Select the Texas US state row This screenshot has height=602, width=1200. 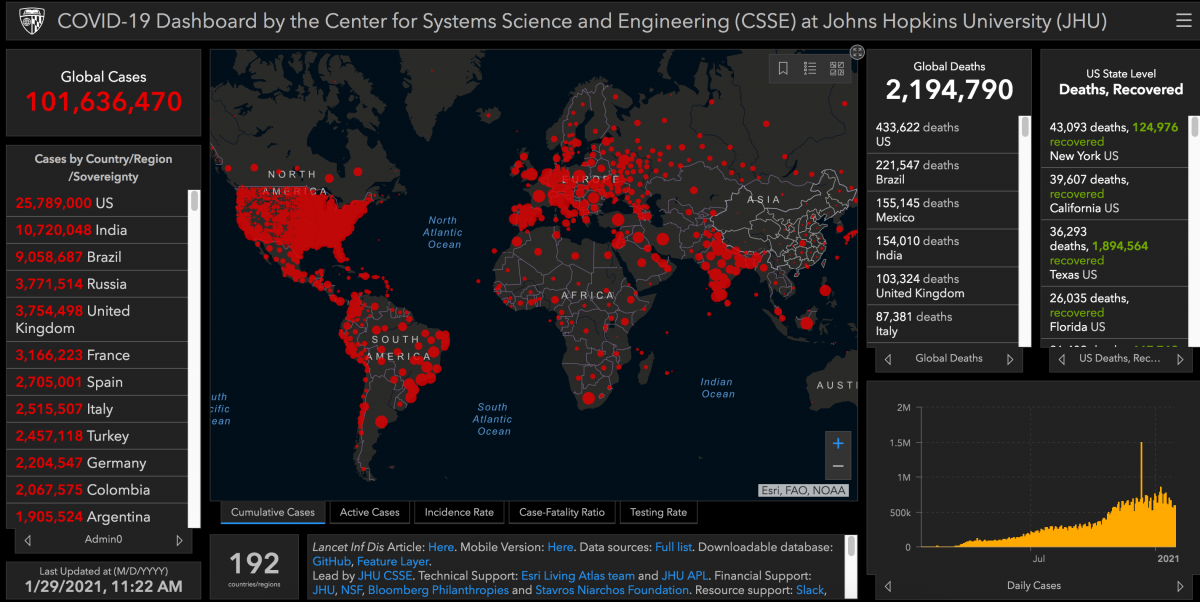1113,253
